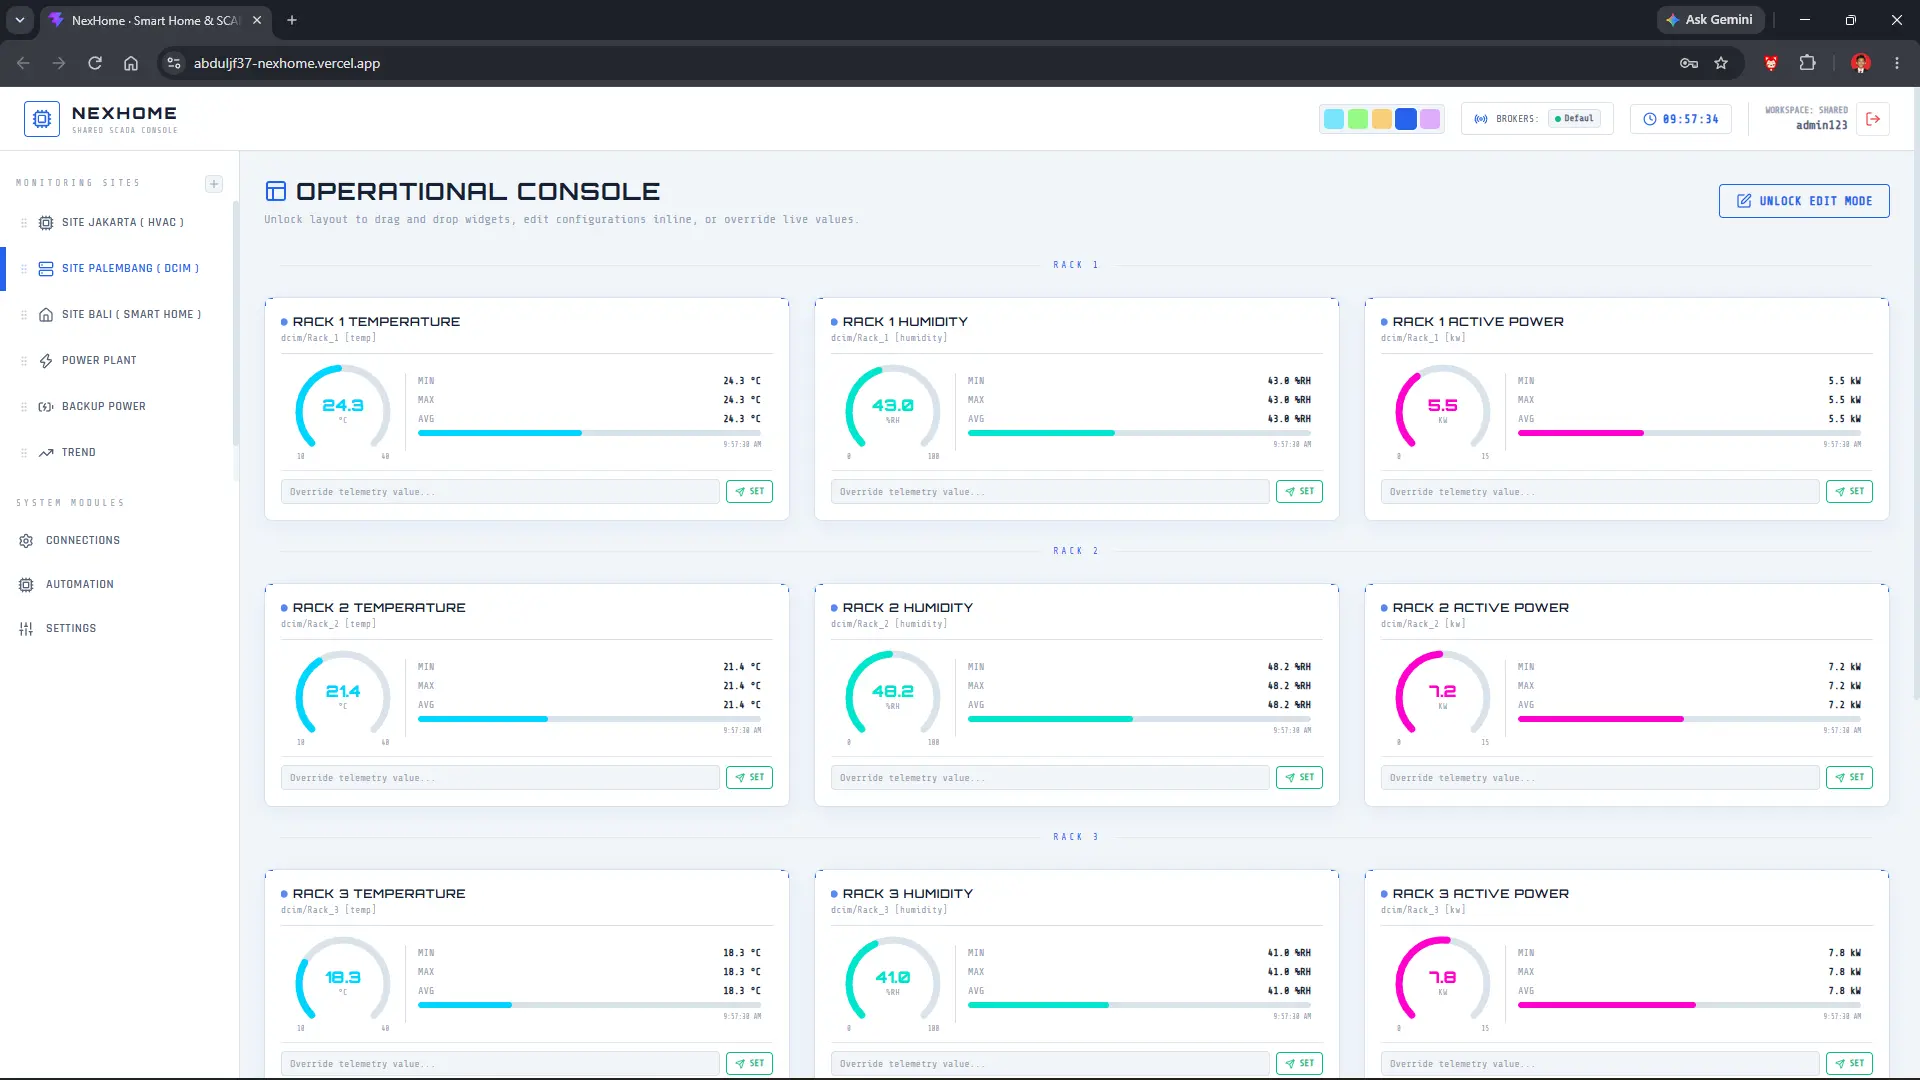Set Rack 2 Temperature override value
This screenshot has height=1080, width=1920.
749,778
